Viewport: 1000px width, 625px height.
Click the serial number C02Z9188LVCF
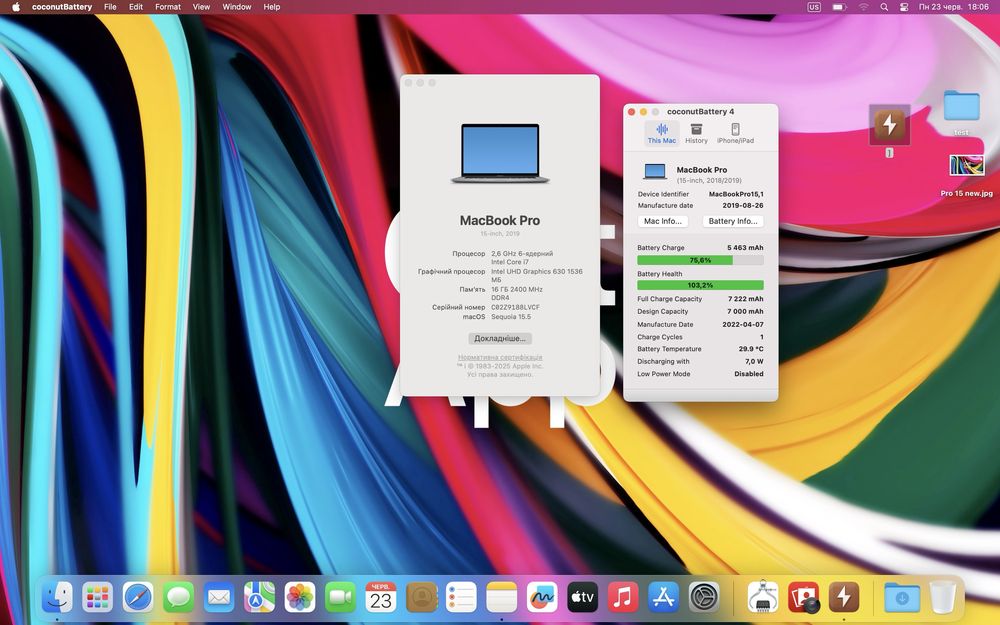[x=515, y=307]
